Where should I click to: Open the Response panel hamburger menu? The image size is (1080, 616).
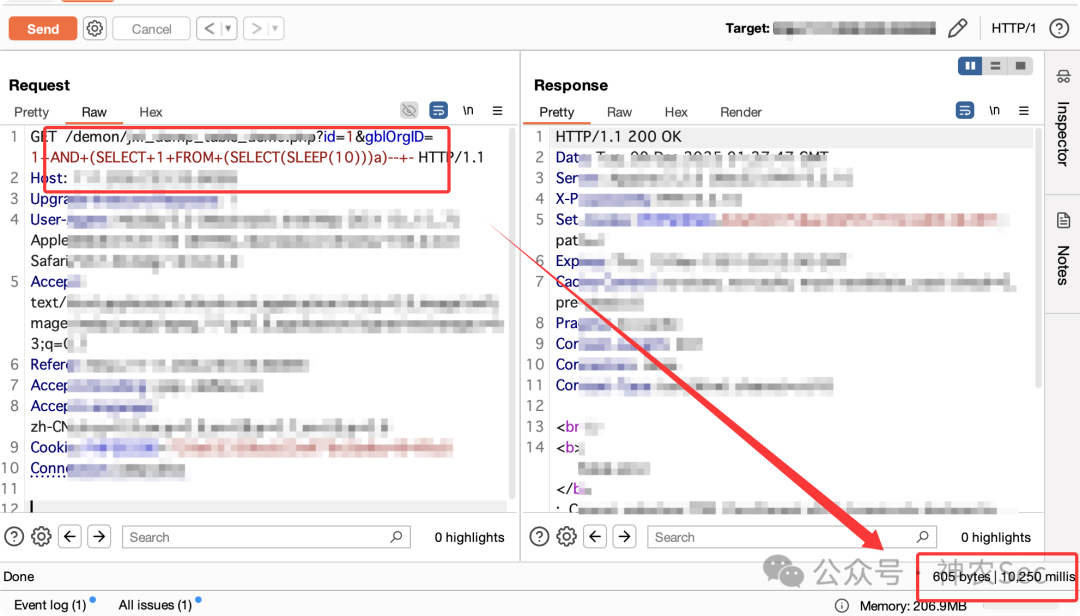click(x=1024, y=110)
